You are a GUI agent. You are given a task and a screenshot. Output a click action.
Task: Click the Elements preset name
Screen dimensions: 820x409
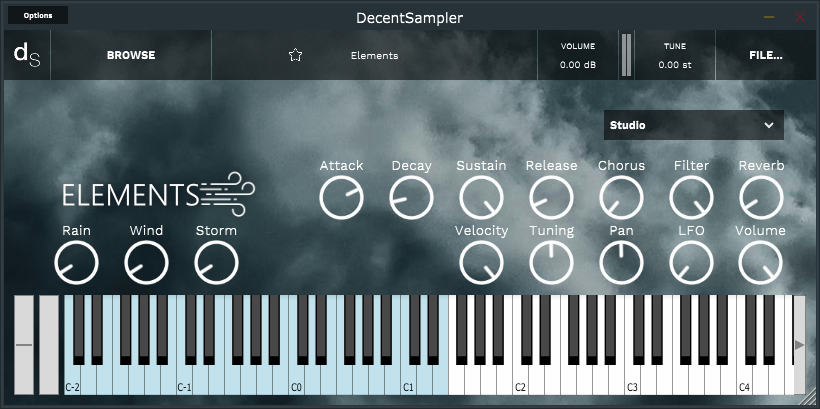(374, 55)
